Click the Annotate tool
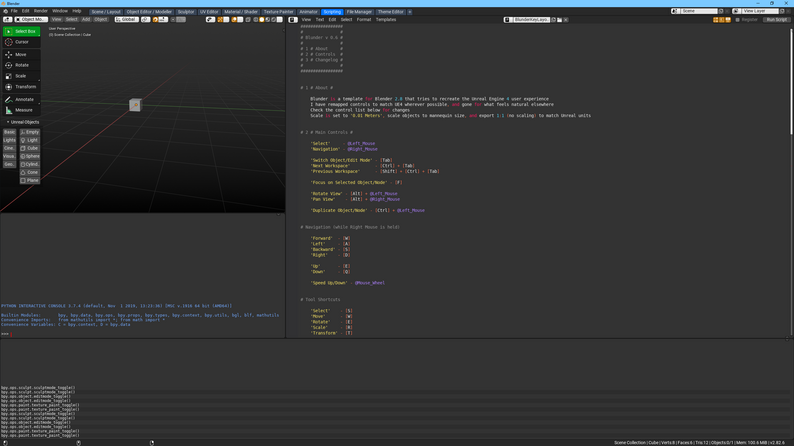The height and width of the screenshot is (446, 794). point(21,99)
